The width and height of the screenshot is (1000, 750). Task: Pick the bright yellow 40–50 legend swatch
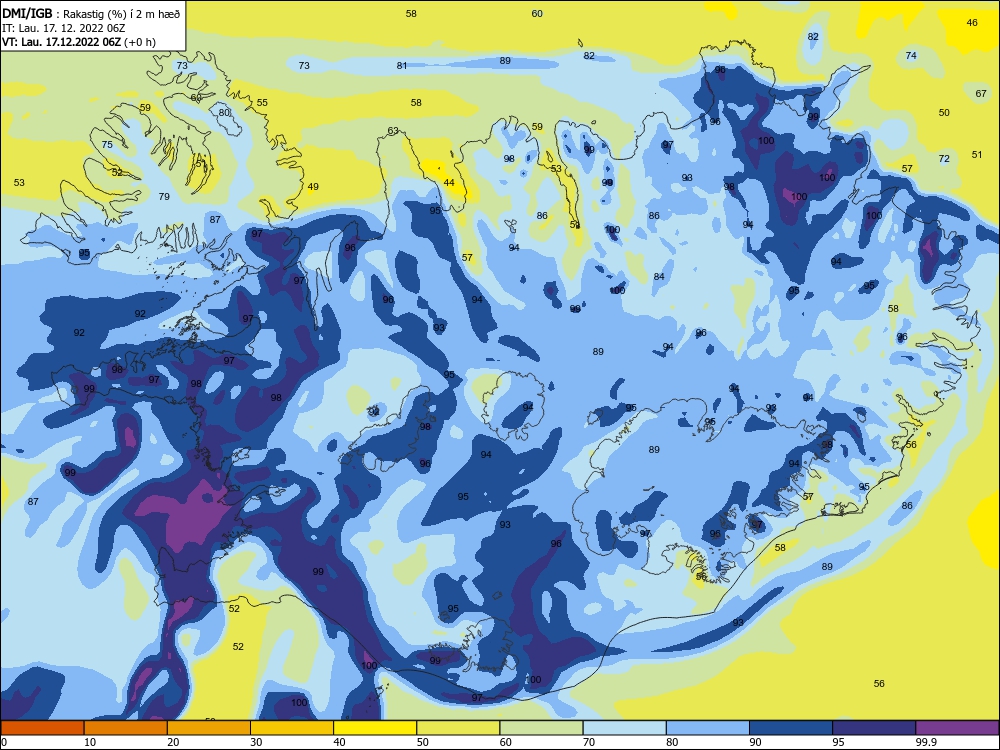[375, 728]
